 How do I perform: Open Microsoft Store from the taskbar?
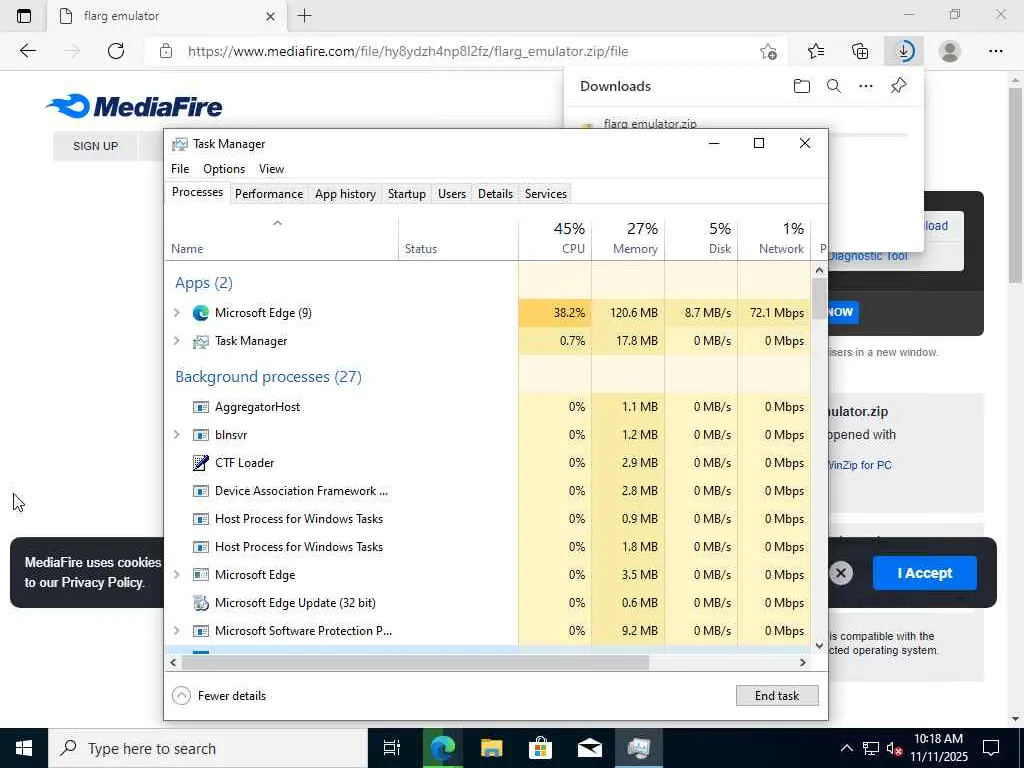click(540, 748)
